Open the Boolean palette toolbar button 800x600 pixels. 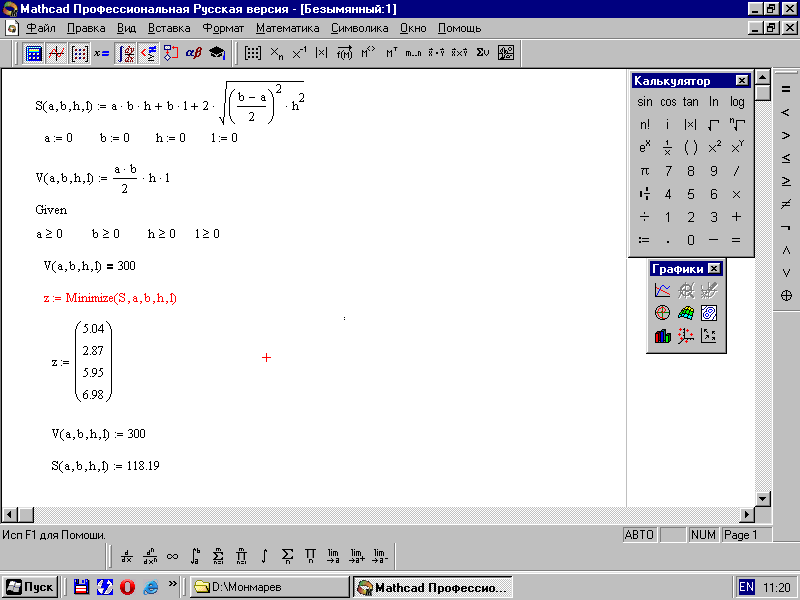148,53
